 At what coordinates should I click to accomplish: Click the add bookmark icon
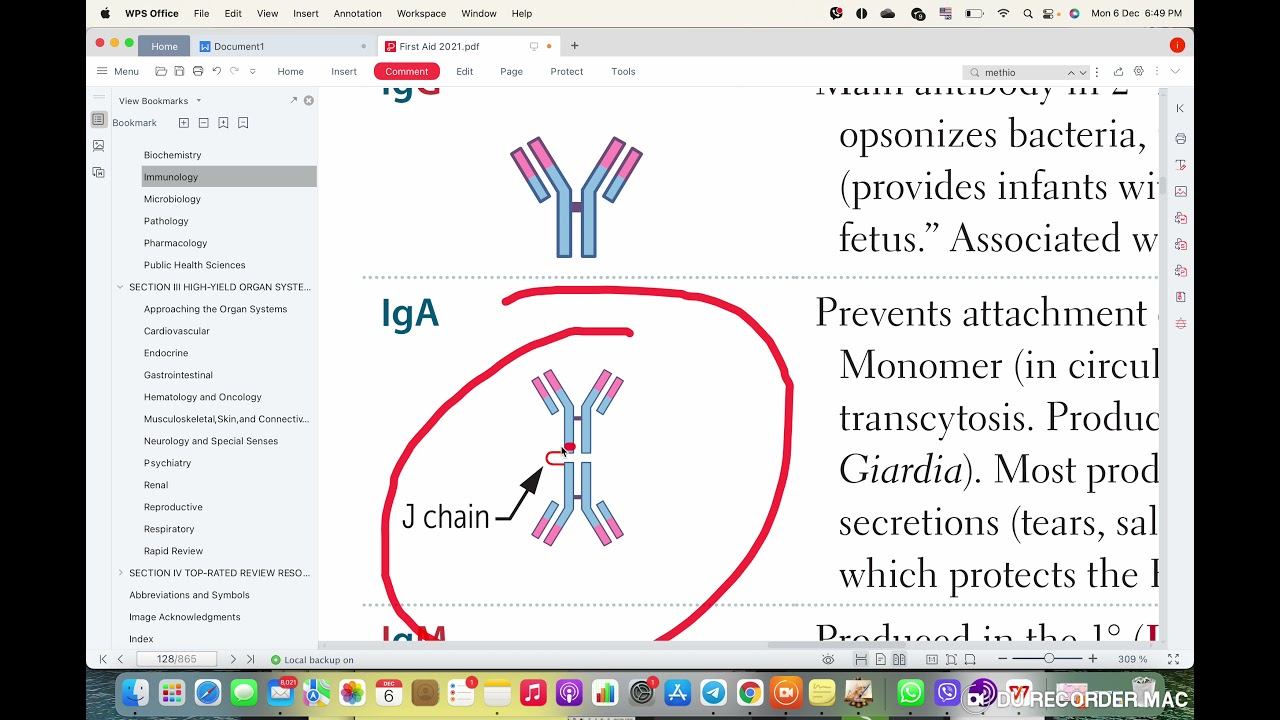click(x=223, y=123)
